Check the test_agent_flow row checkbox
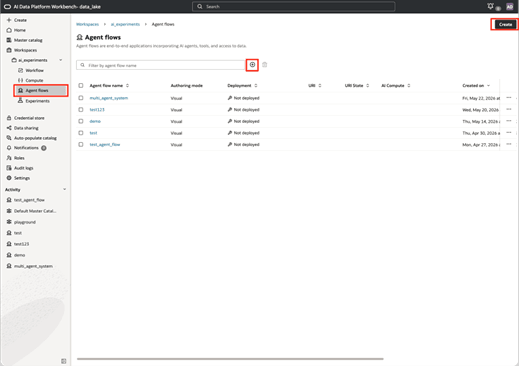 point(81,145)
